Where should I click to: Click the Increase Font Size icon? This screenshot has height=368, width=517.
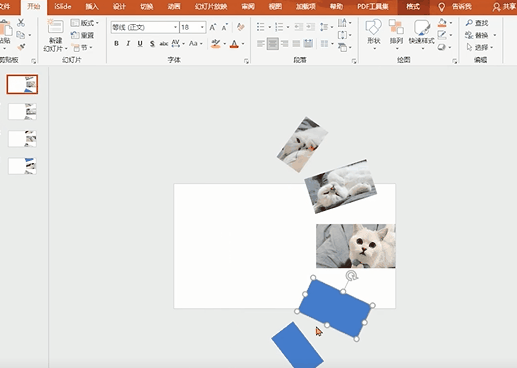213,27
